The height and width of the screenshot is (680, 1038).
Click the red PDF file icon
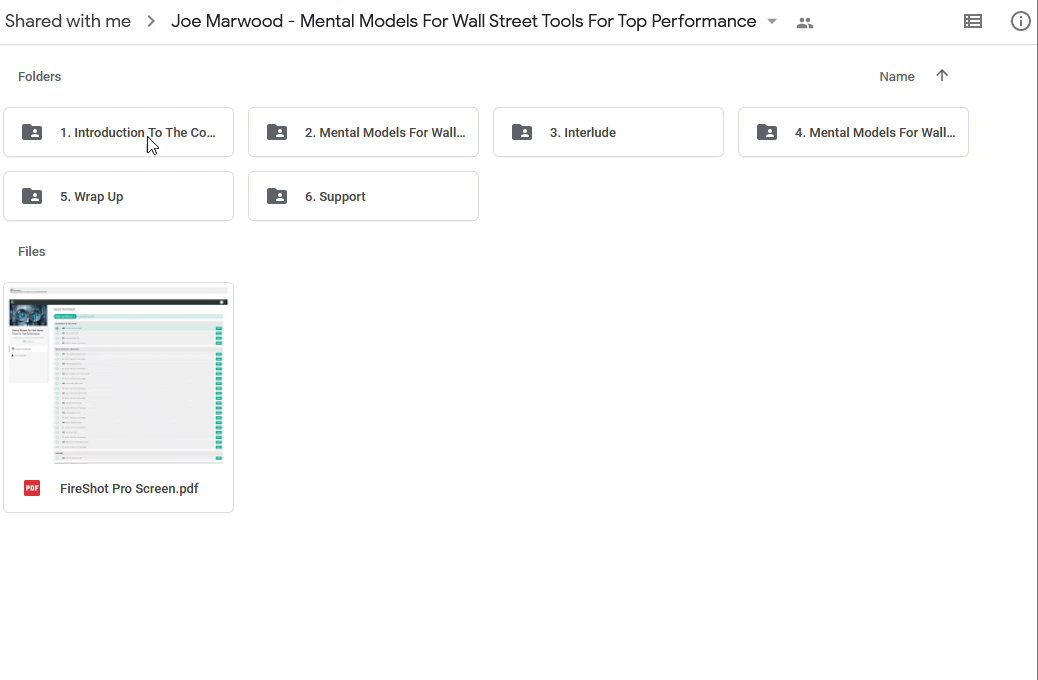coord(32,488)
